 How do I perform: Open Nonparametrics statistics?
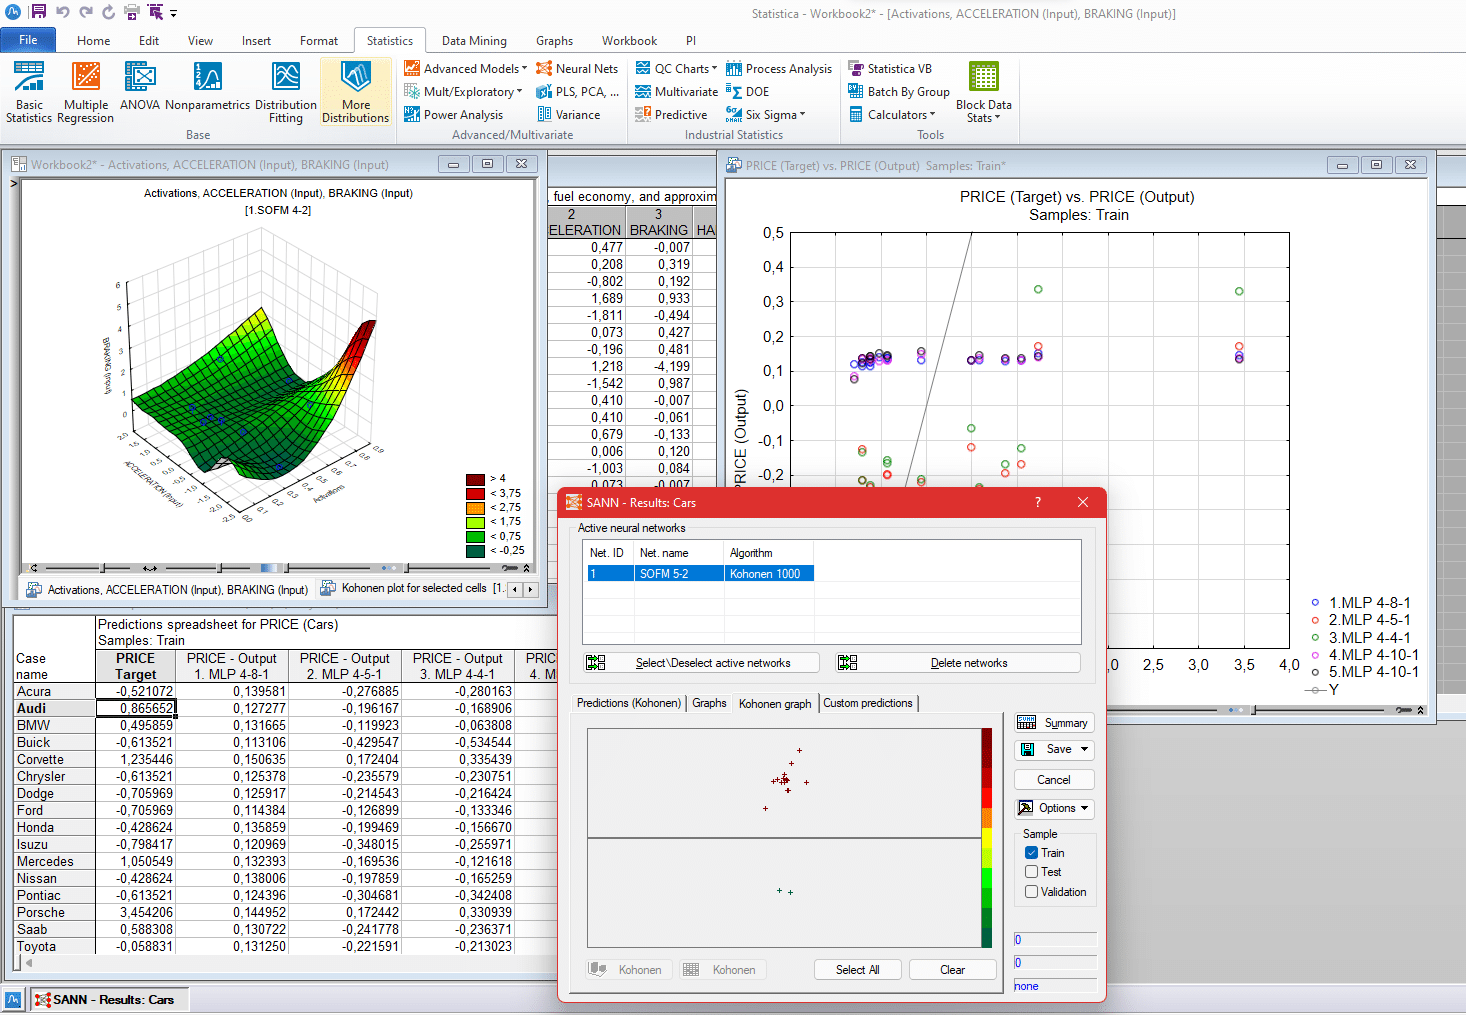[207, 86]
